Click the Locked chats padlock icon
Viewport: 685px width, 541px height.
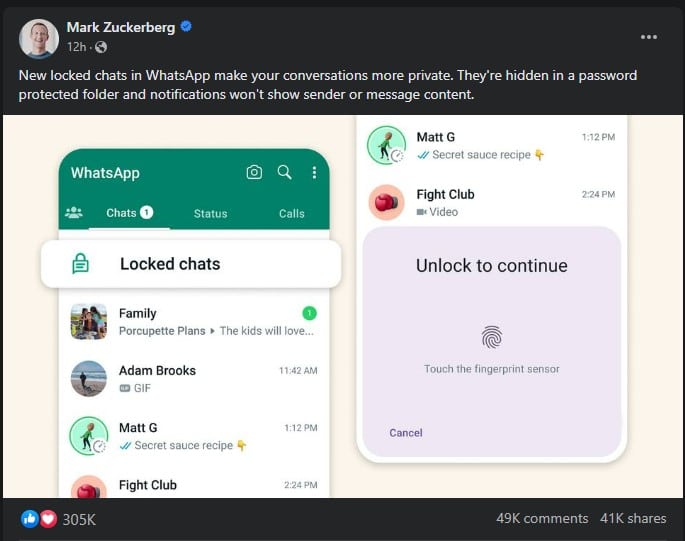(81, 264)
